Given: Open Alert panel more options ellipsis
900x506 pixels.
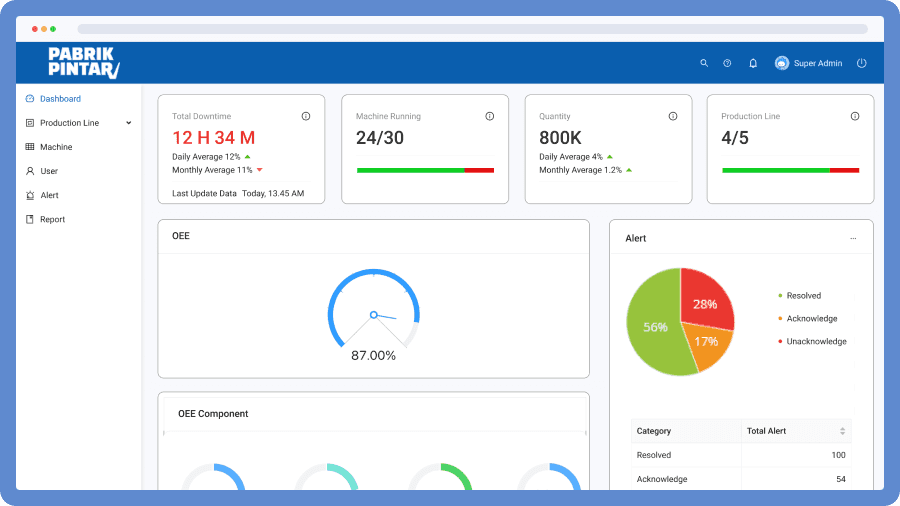Looking at the screenshot, I should 853,238.
